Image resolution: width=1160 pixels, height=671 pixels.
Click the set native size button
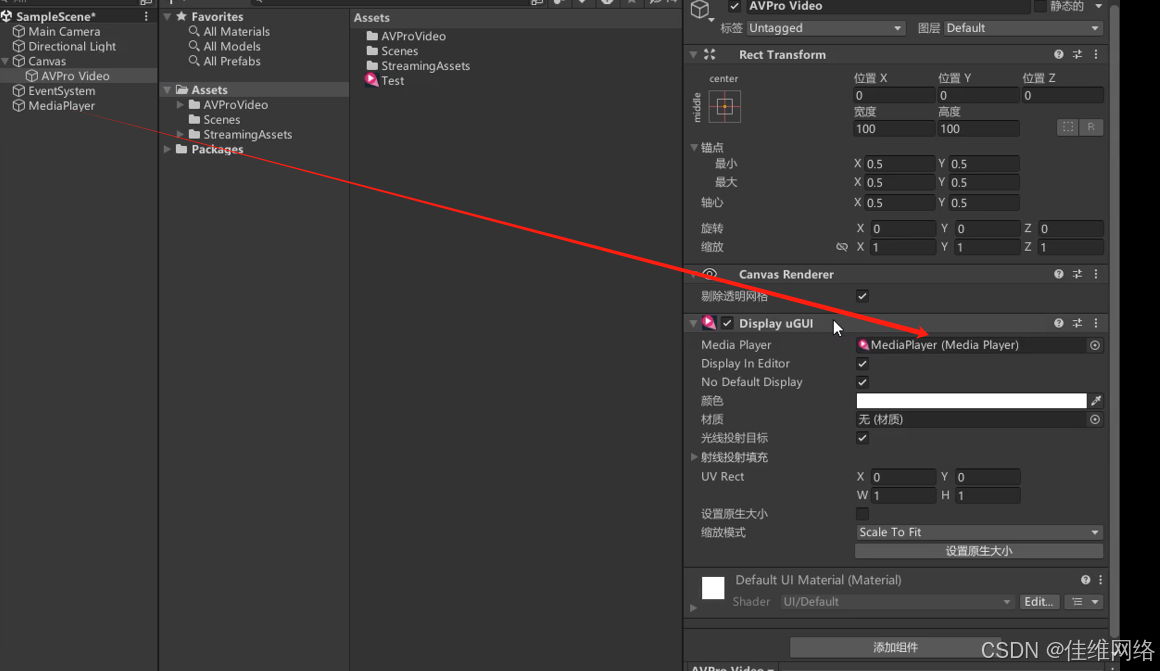(x=979, y=551)
